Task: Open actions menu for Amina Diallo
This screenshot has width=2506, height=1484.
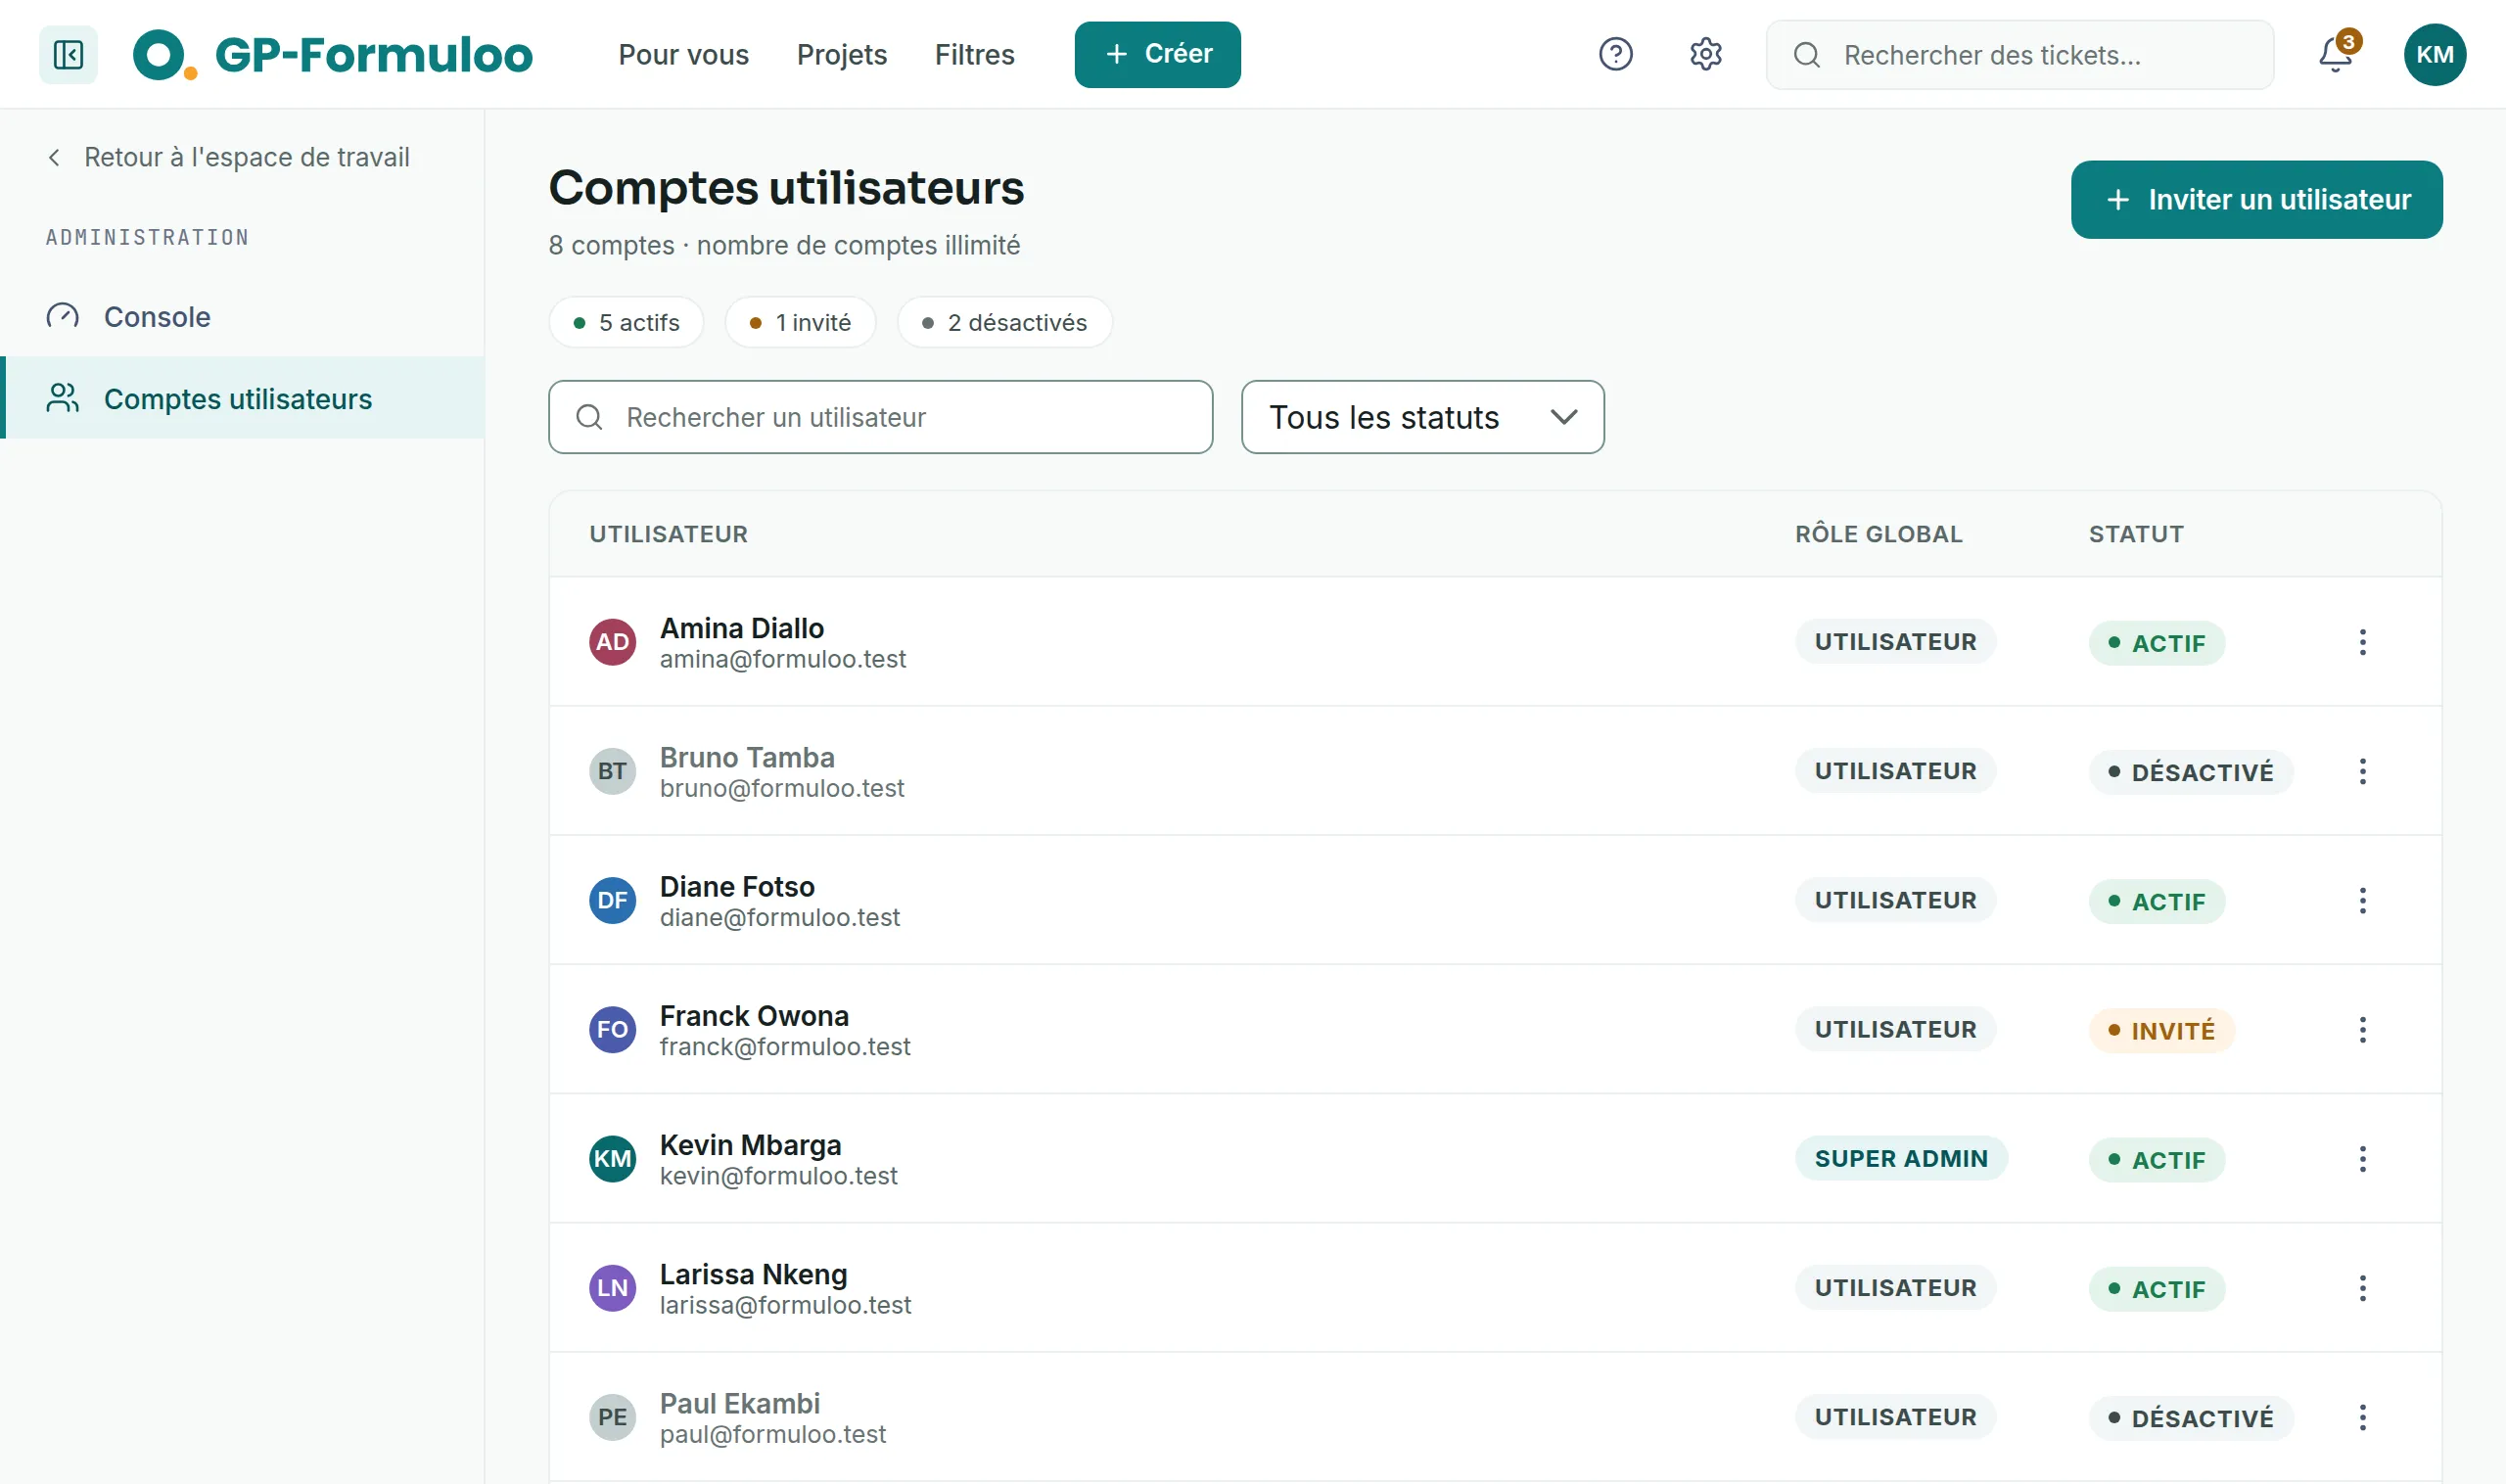Action: 2362,642
